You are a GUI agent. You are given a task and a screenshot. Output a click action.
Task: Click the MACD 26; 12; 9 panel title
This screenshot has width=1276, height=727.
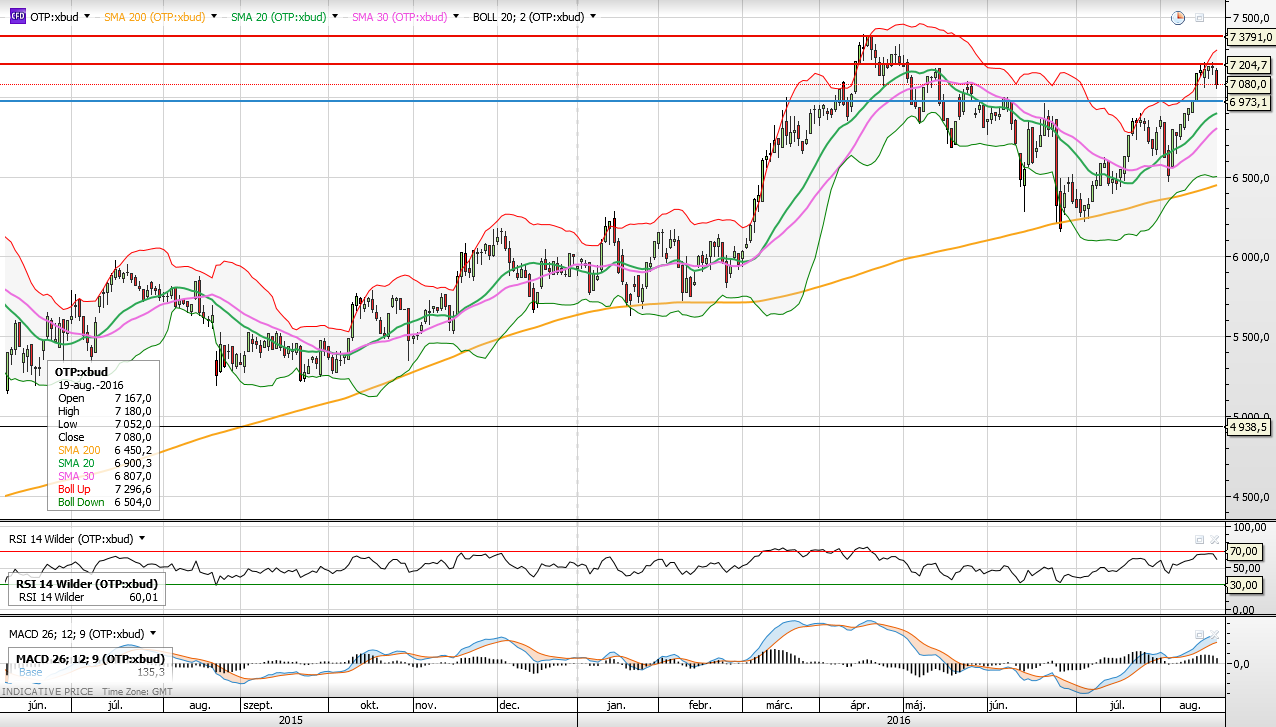pos(77,634)
